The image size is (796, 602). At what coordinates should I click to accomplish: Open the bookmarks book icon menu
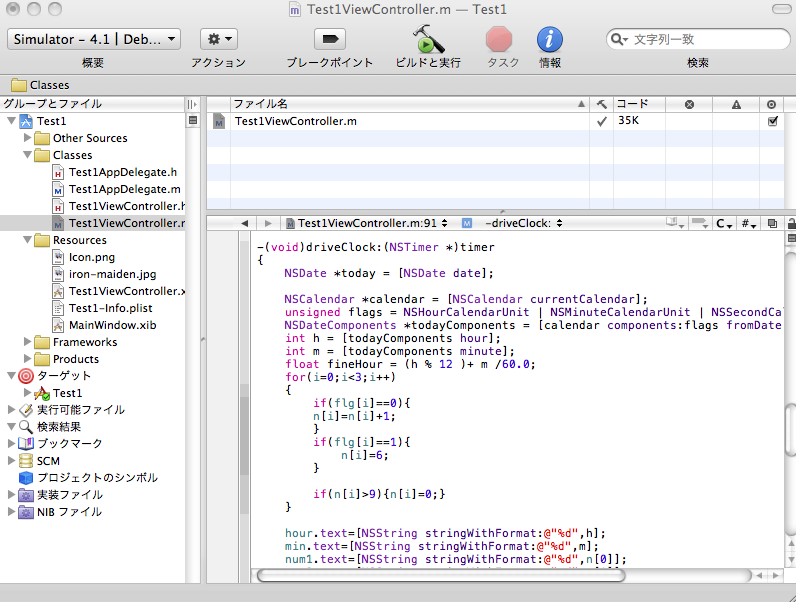pyautogui.click(x=675, y=223)
